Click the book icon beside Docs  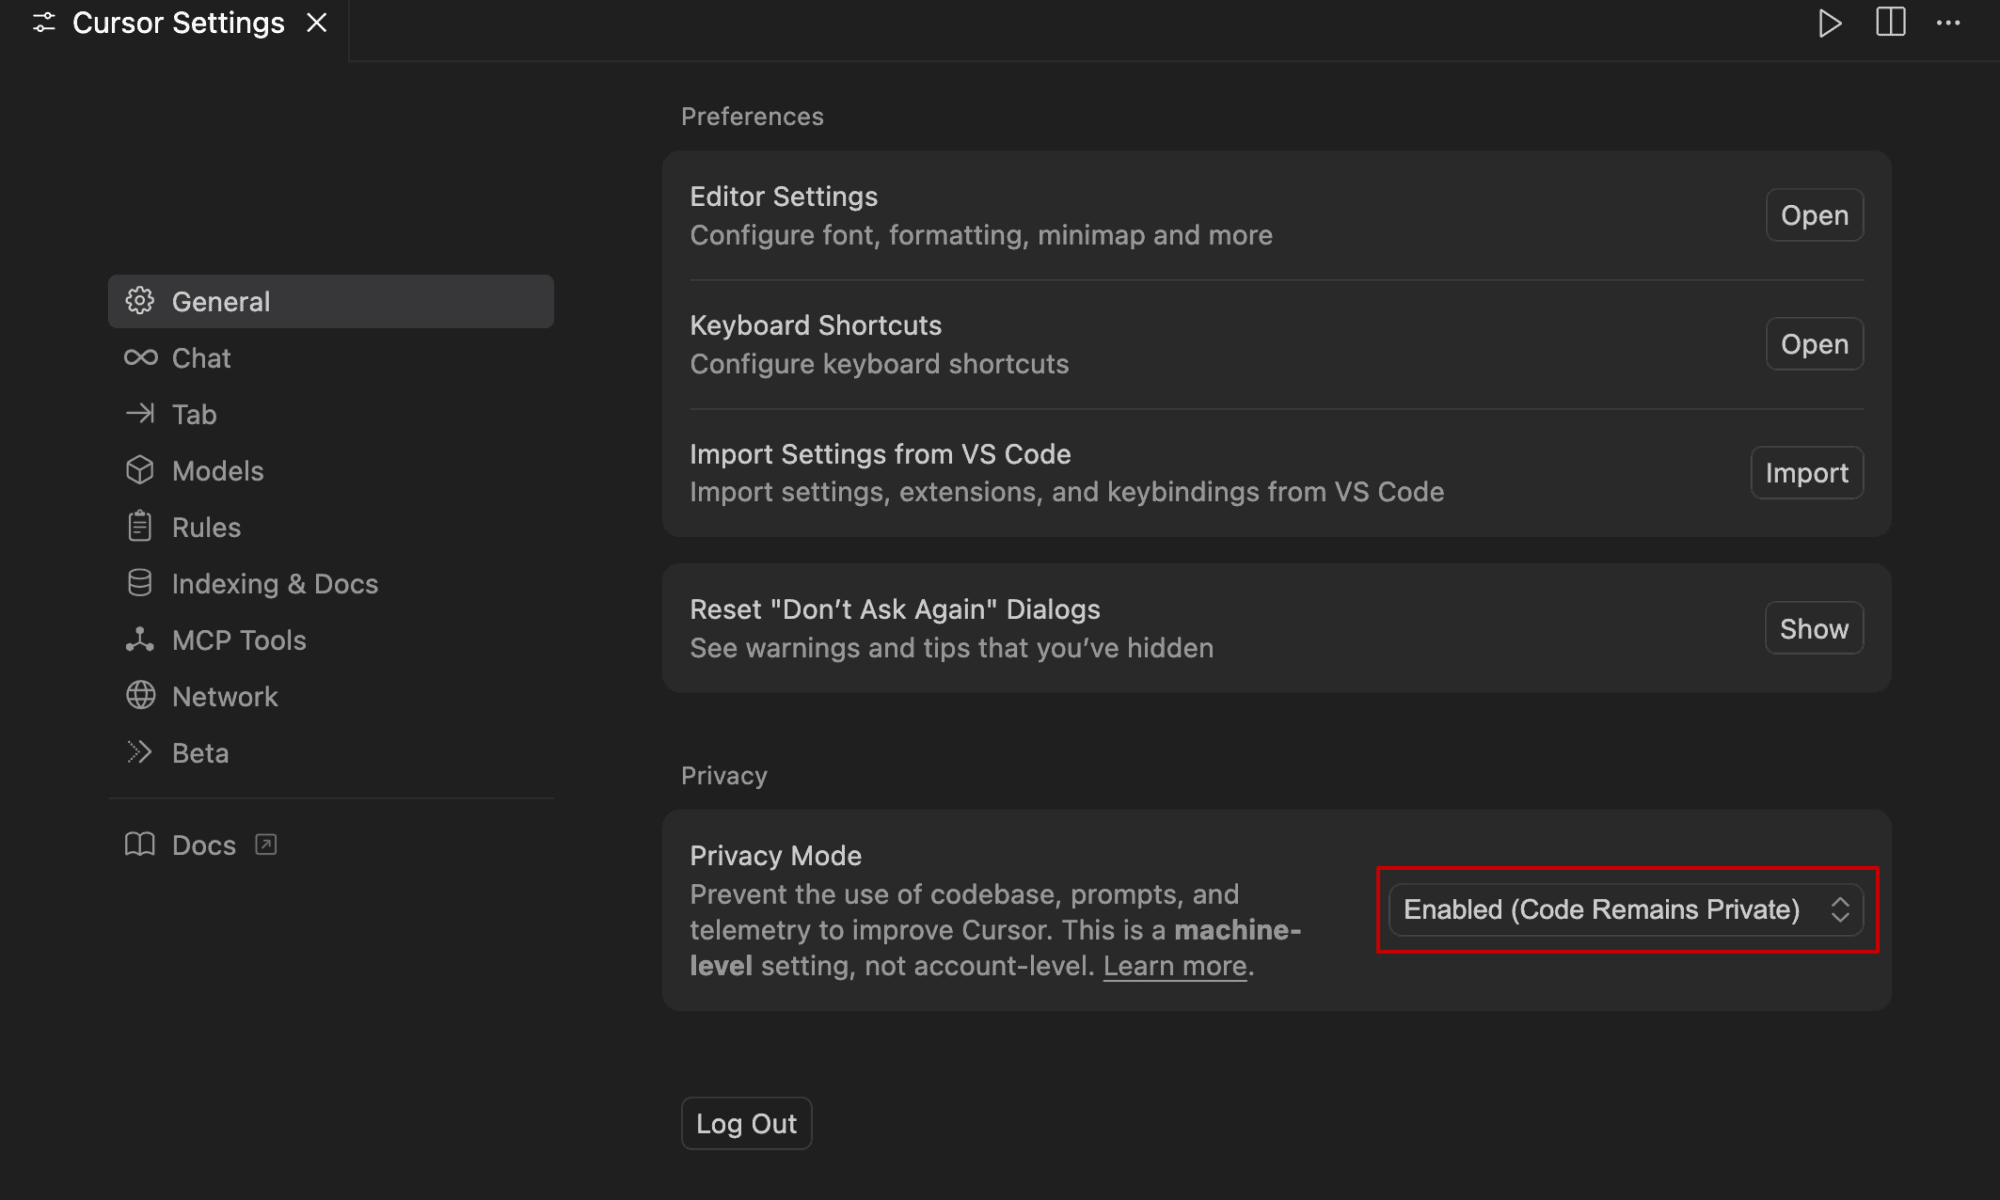tap(140, 845)
